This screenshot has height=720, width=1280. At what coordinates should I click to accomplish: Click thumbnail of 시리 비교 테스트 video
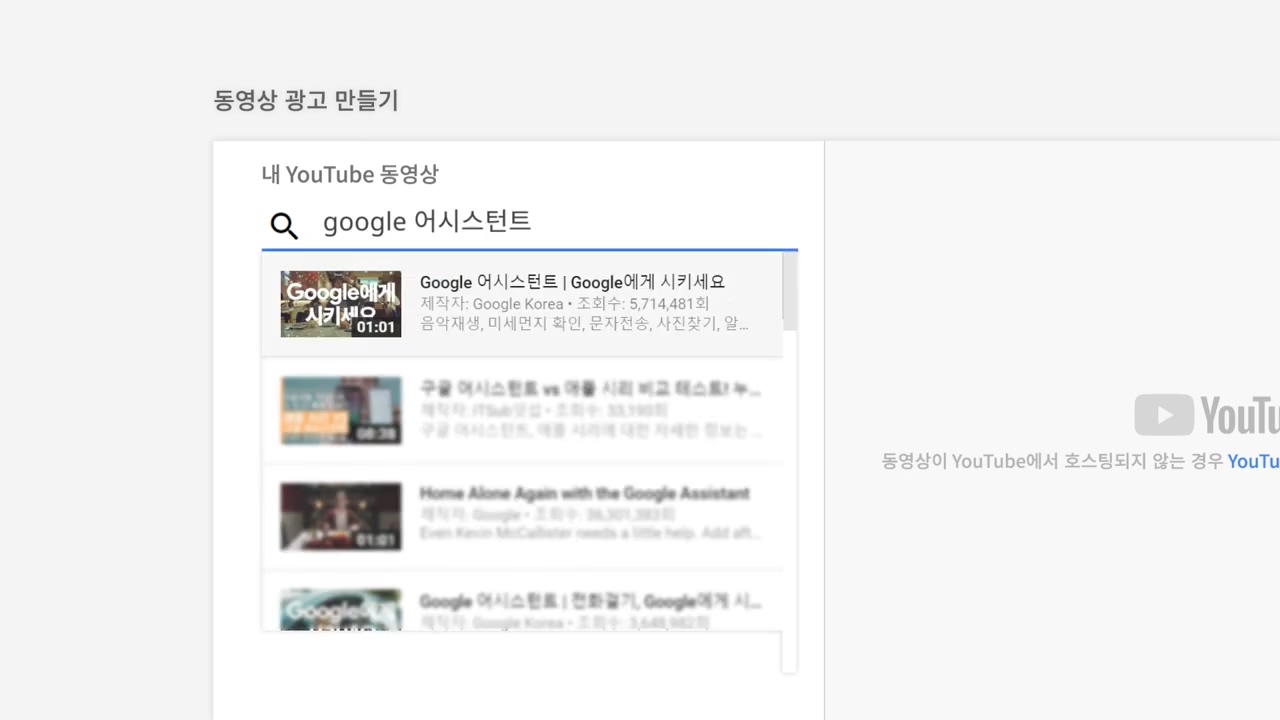(341, 410)
